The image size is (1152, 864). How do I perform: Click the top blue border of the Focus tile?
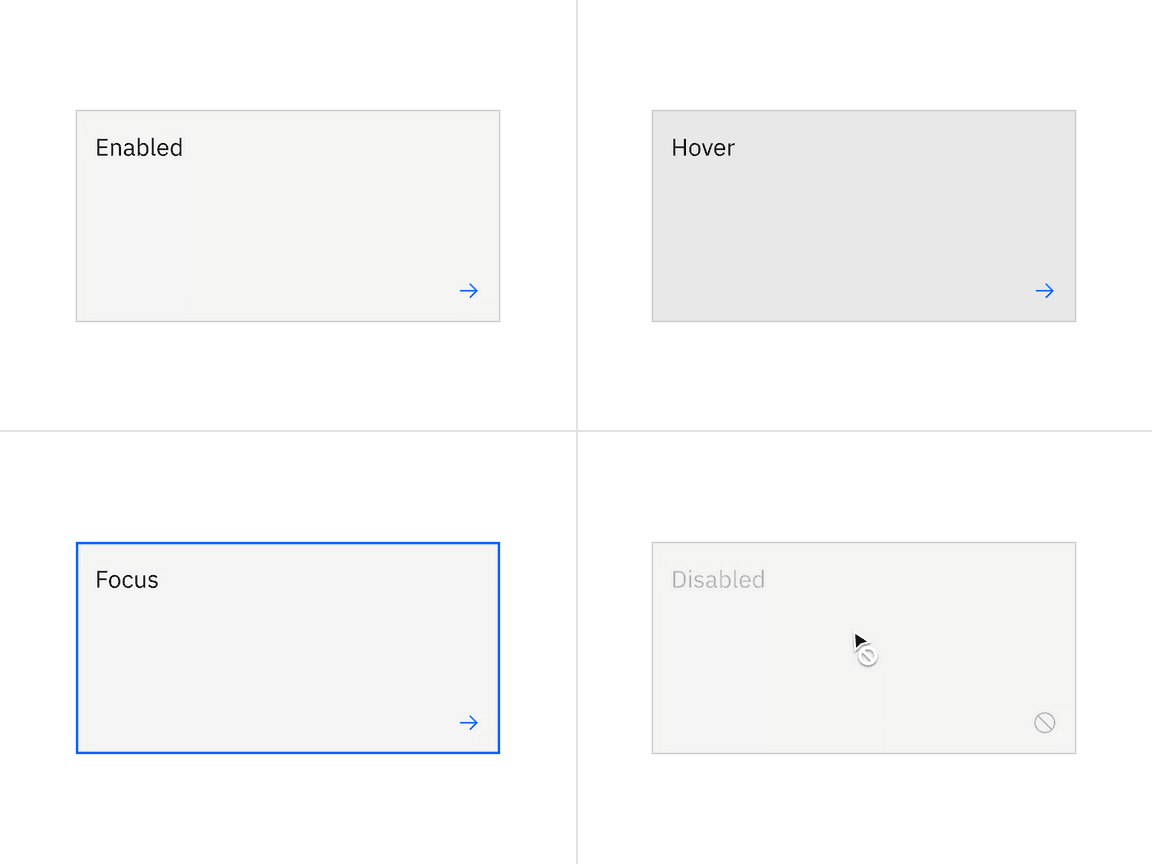pyautogui.click(x=288, y=544)
